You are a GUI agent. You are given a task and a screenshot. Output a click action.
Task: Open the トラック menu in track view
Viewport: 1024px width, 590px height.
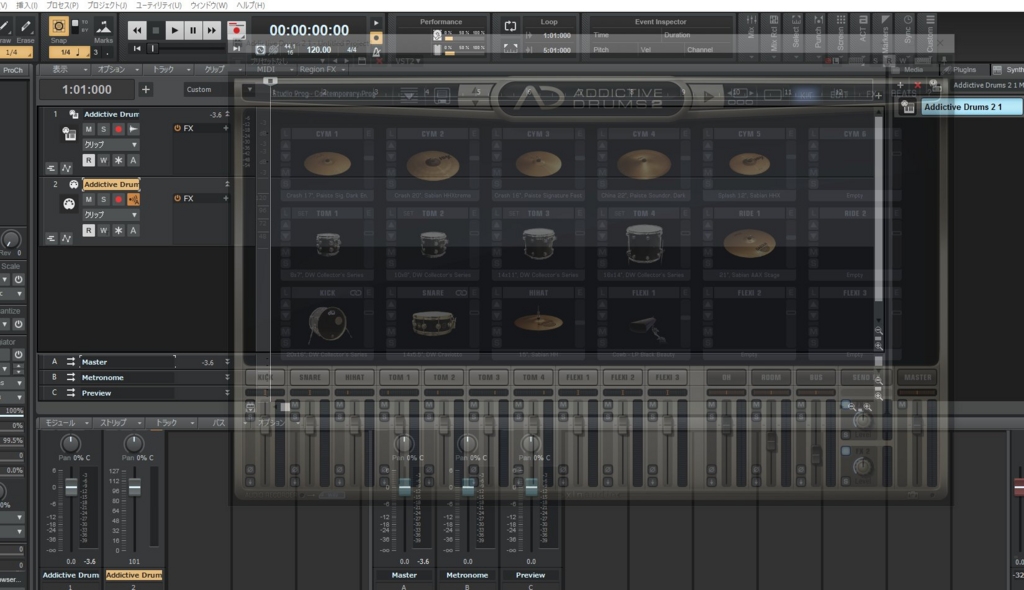[170, 69]
